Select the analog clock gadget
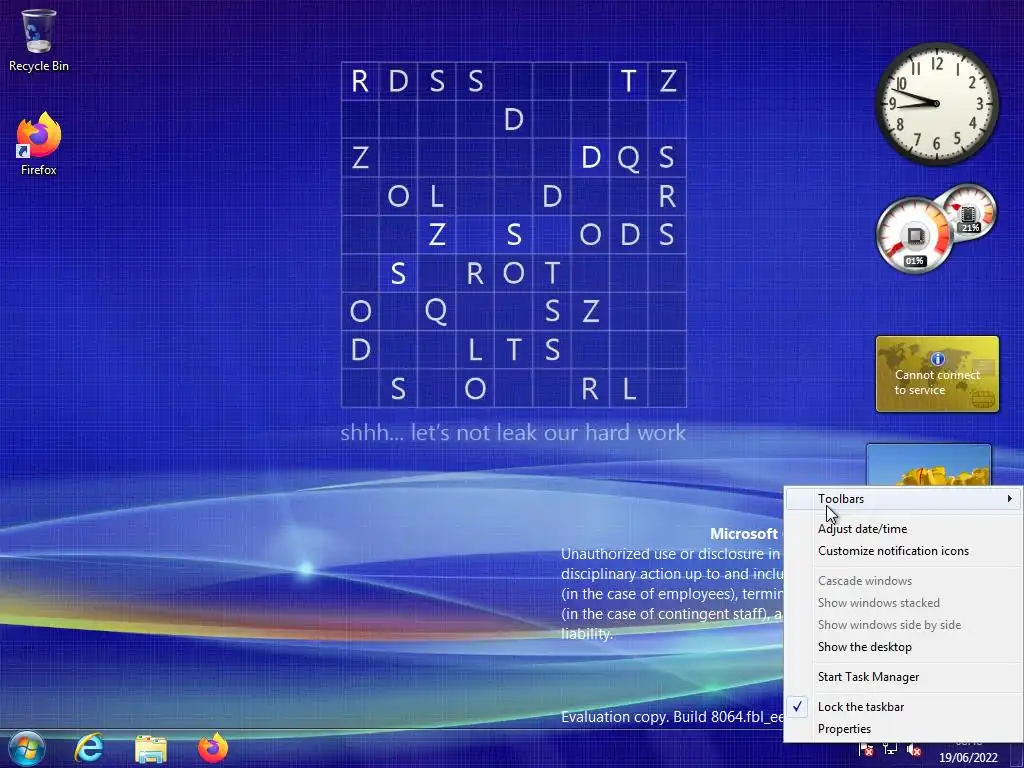Viewport: 1024px width, 768px height. [x=936, y=104]
